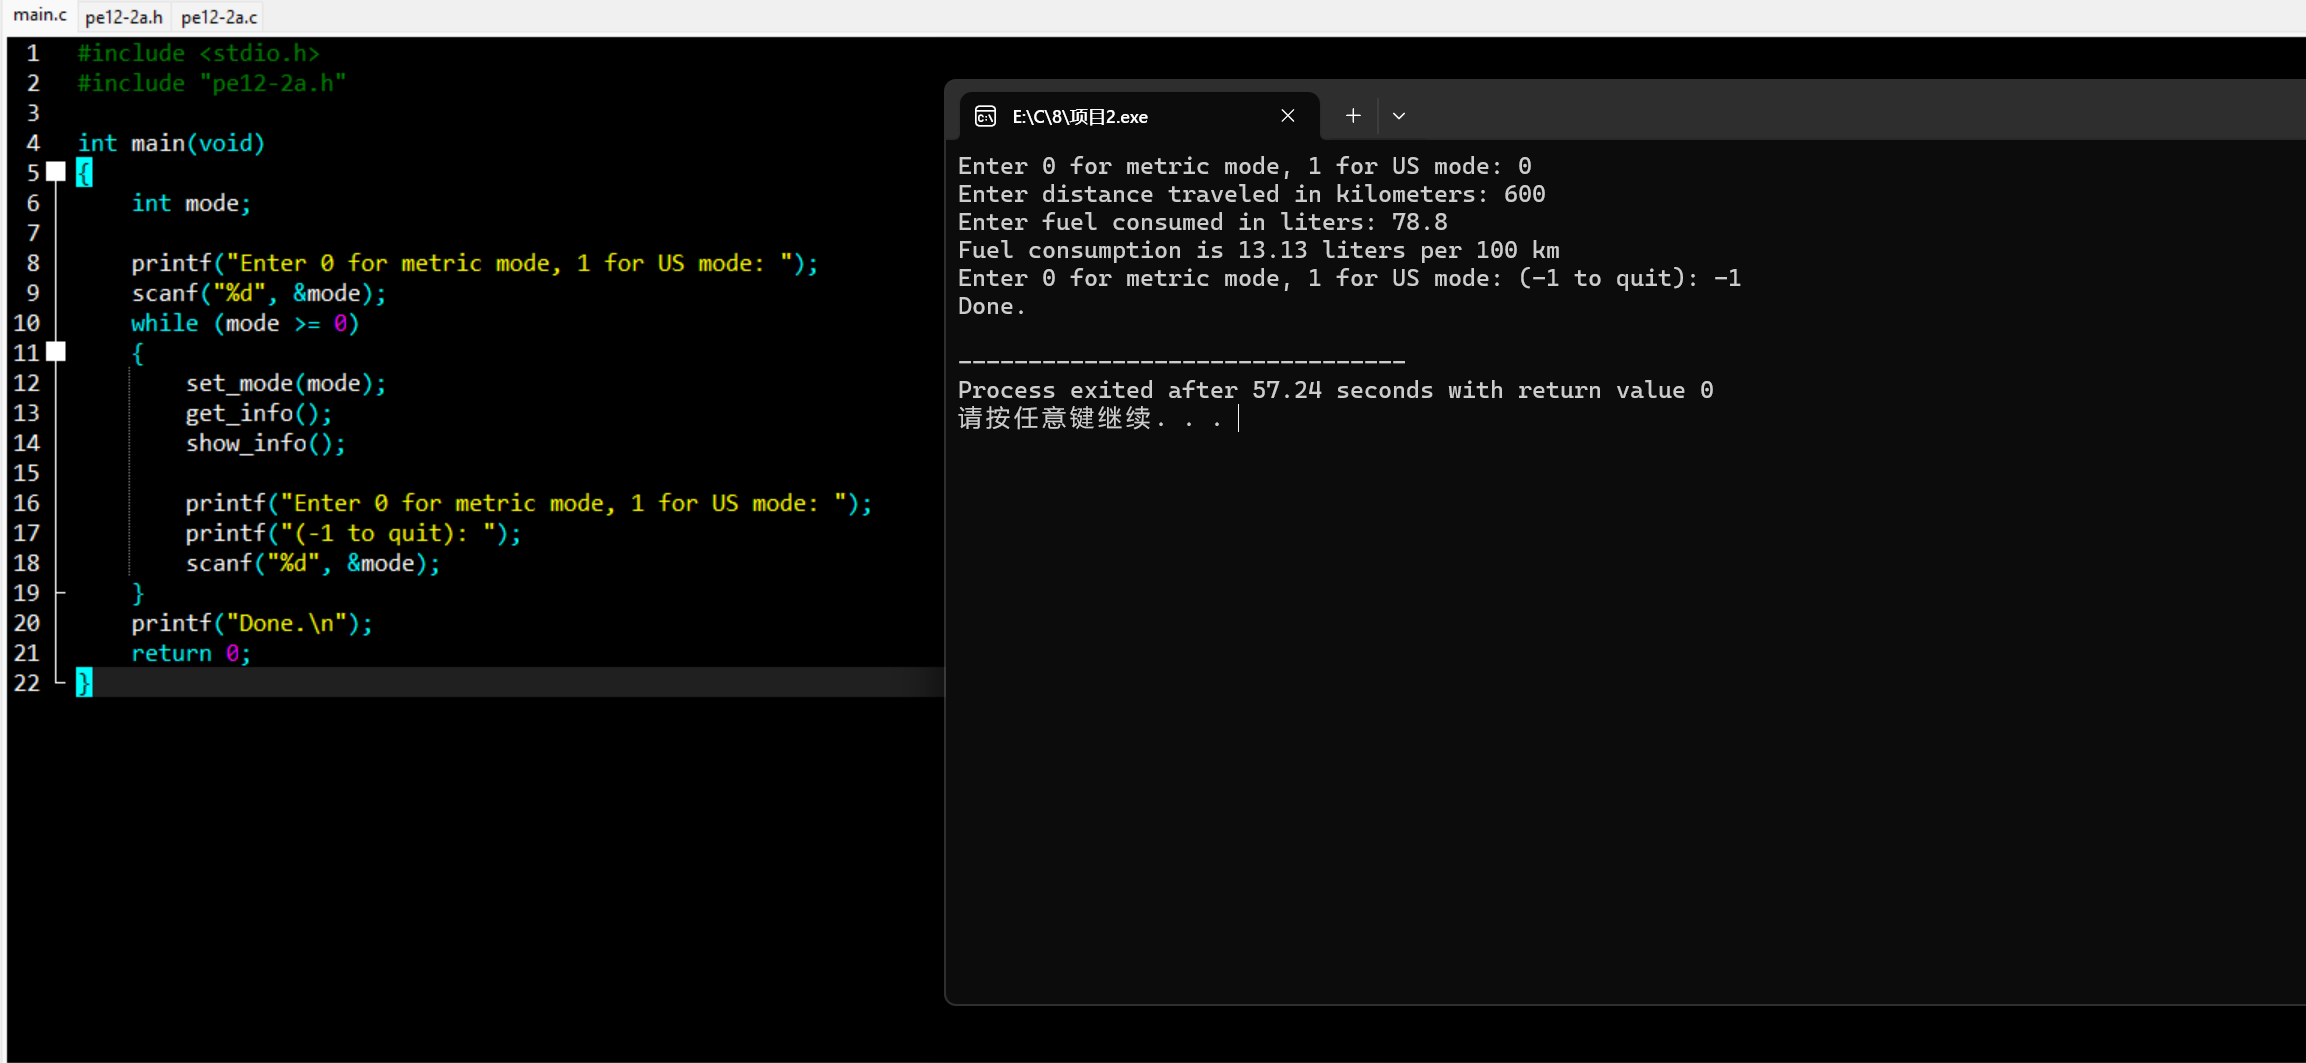Click 'Process exited after 57.24 seconds' line
The image size is (2306, 1063).
(1336, 390)
